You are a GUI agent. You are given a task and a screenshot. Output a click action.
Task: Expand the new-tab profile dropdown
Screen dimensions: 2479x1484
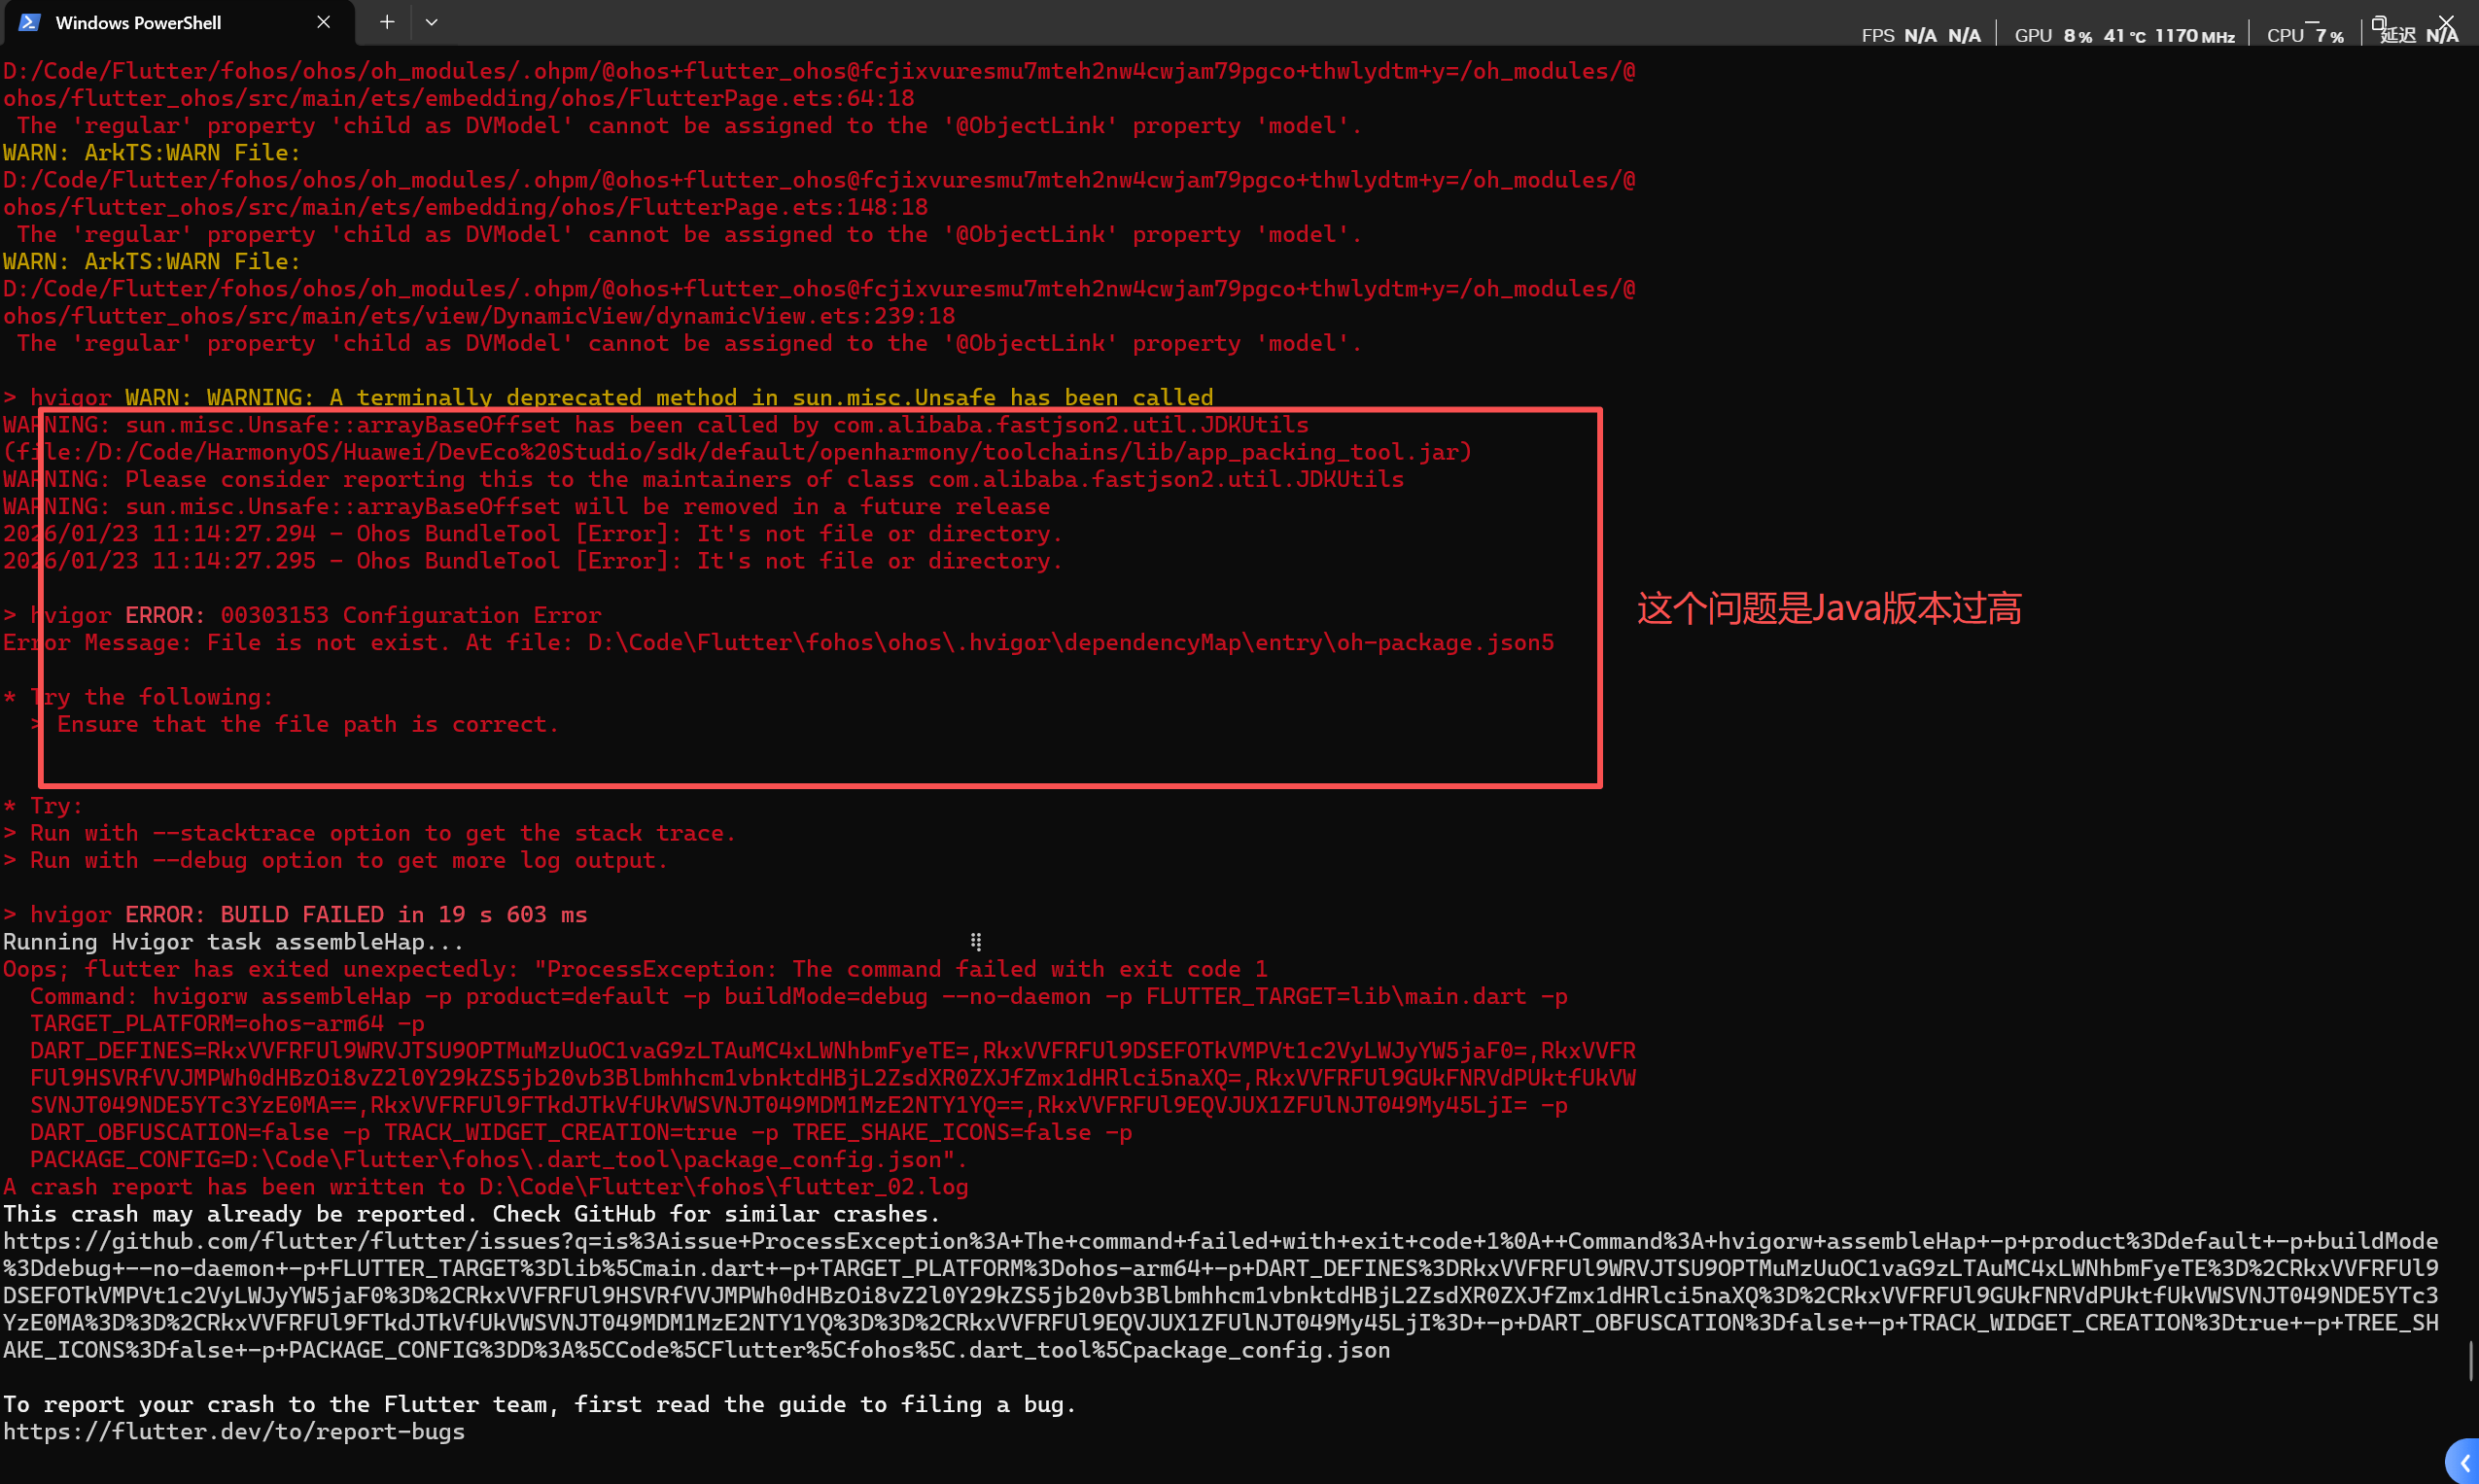(431, 22)
